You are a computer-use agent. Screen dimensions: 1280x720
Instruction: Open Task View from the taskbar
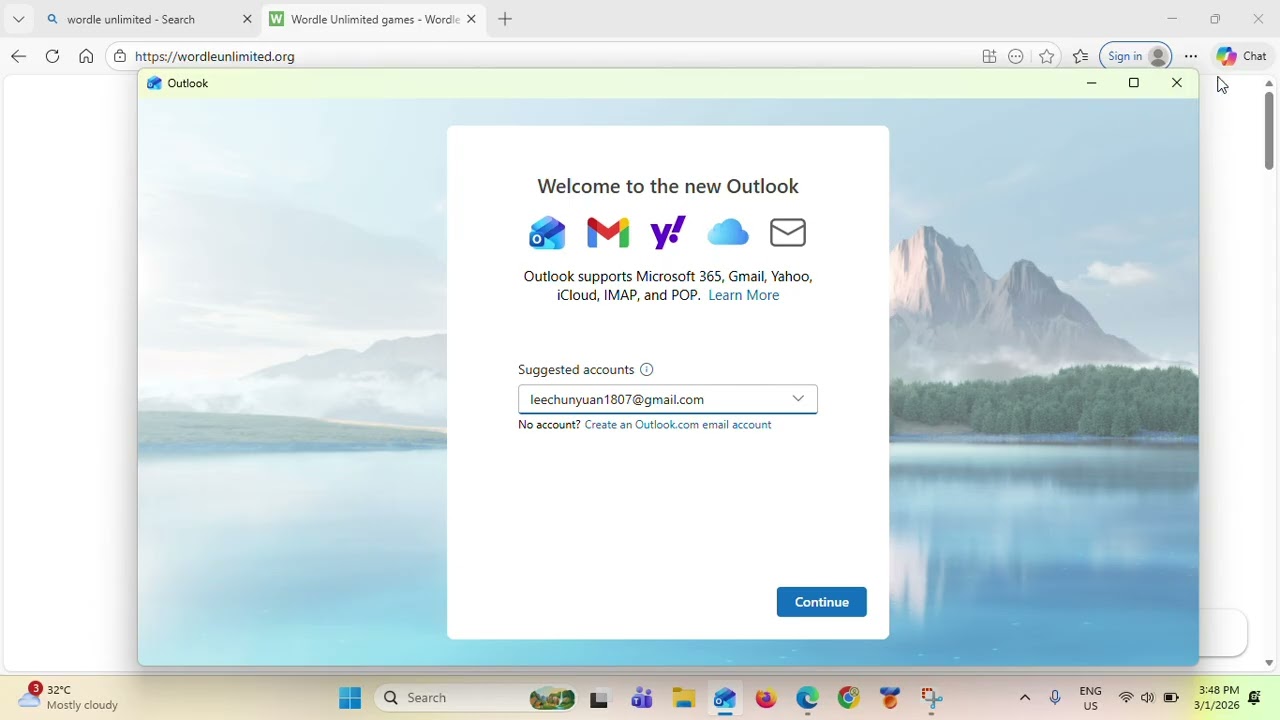599,698
